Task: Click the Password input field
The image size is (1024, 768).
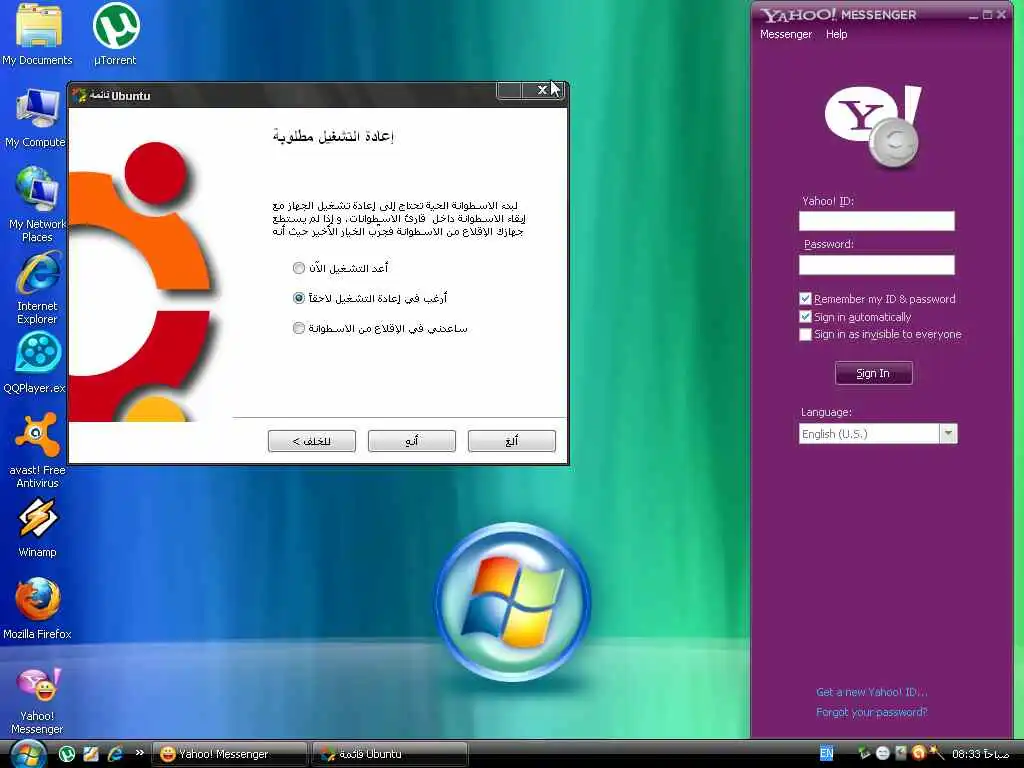Action: click(x=876, y=264)
